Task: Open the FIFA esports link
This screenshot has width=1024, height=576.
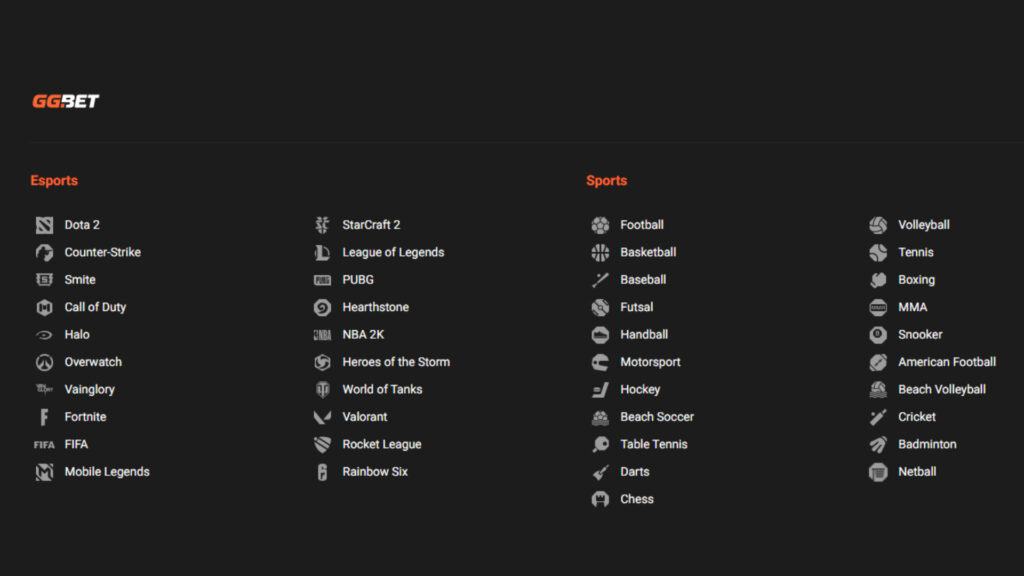Action: (x=76, y=444)
